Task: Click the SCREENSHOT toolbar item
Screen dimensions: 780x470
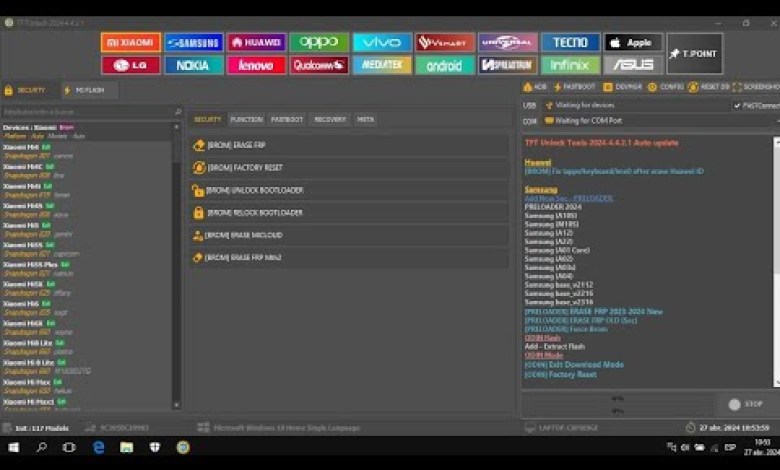Action: point(756,87)
